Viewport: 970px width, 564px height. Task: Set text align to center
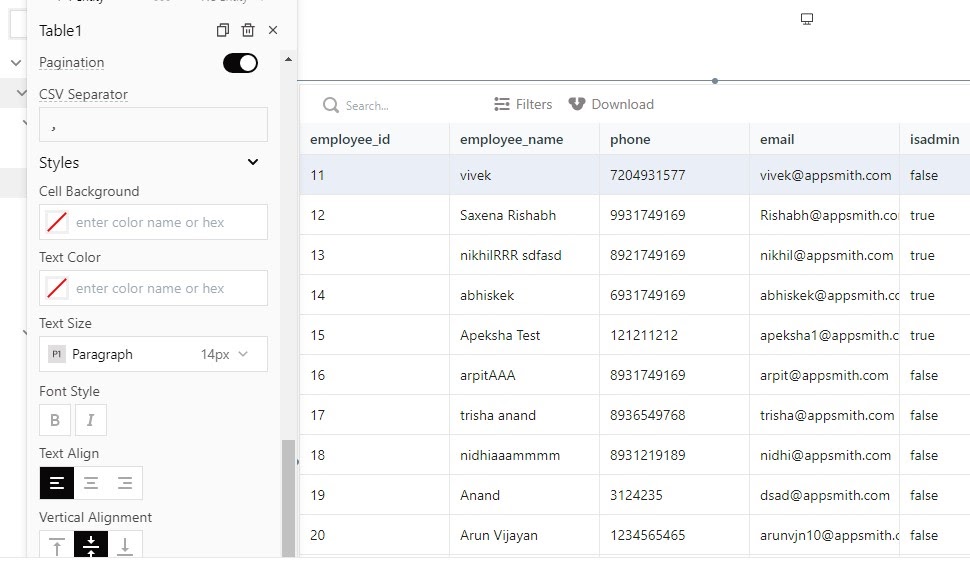click(91, 483)
